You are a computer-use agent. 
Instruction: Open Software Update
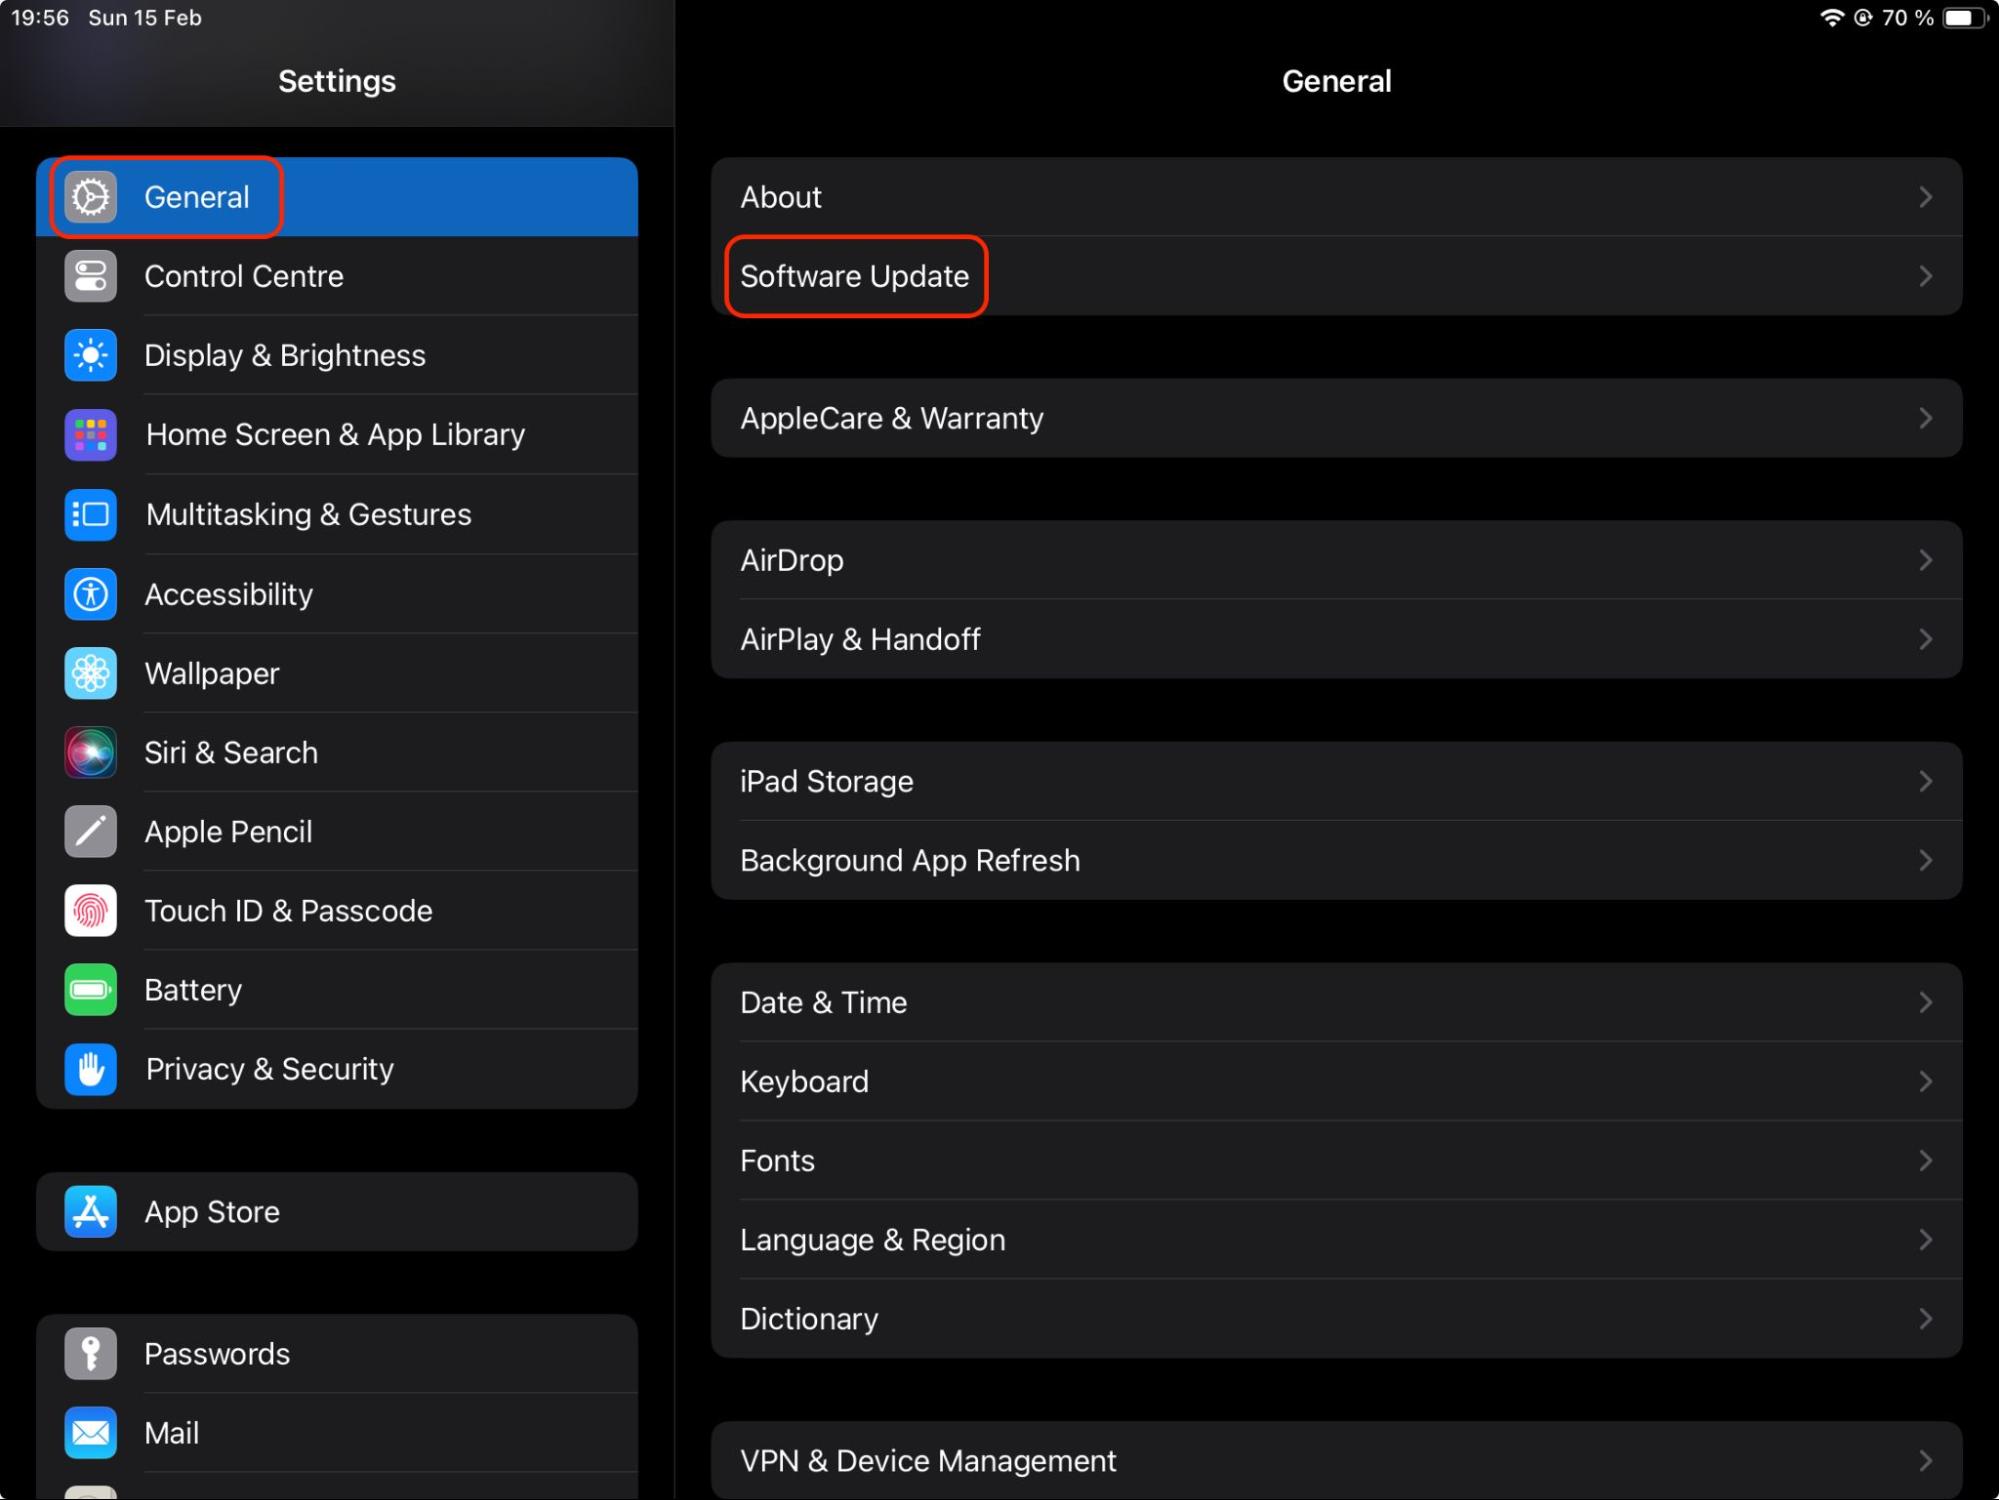click(855, 276)
